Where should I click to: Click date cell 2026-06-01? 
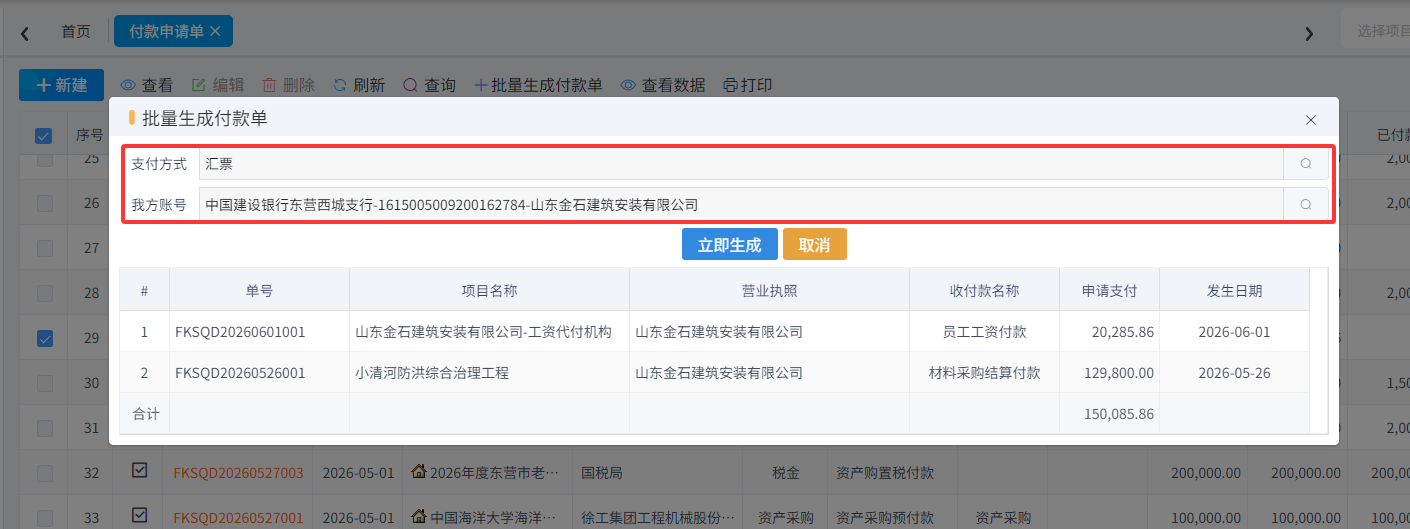1234,332
